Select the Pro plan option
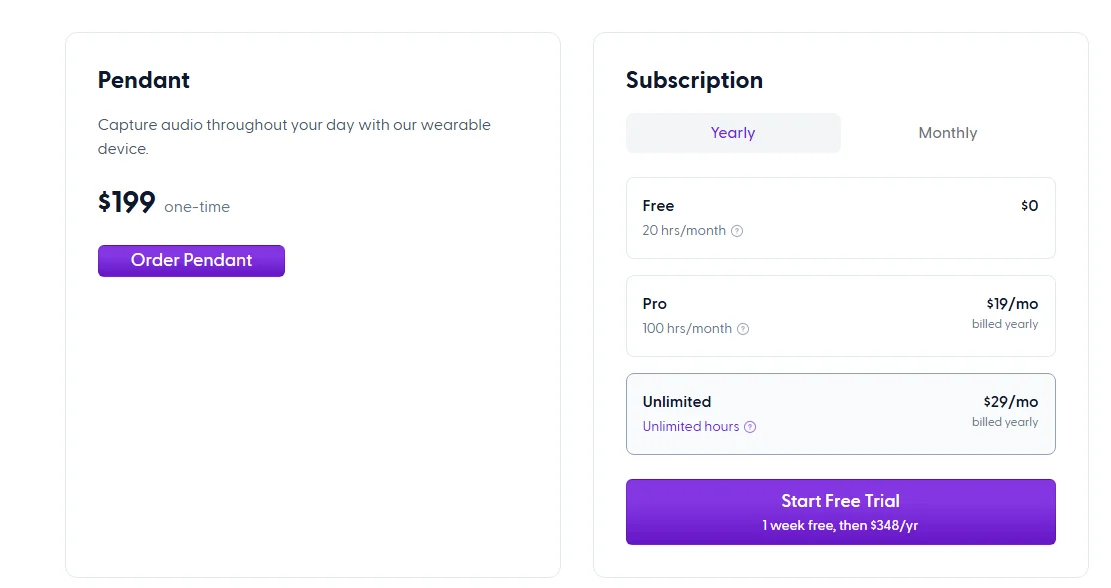 point(840,316)
